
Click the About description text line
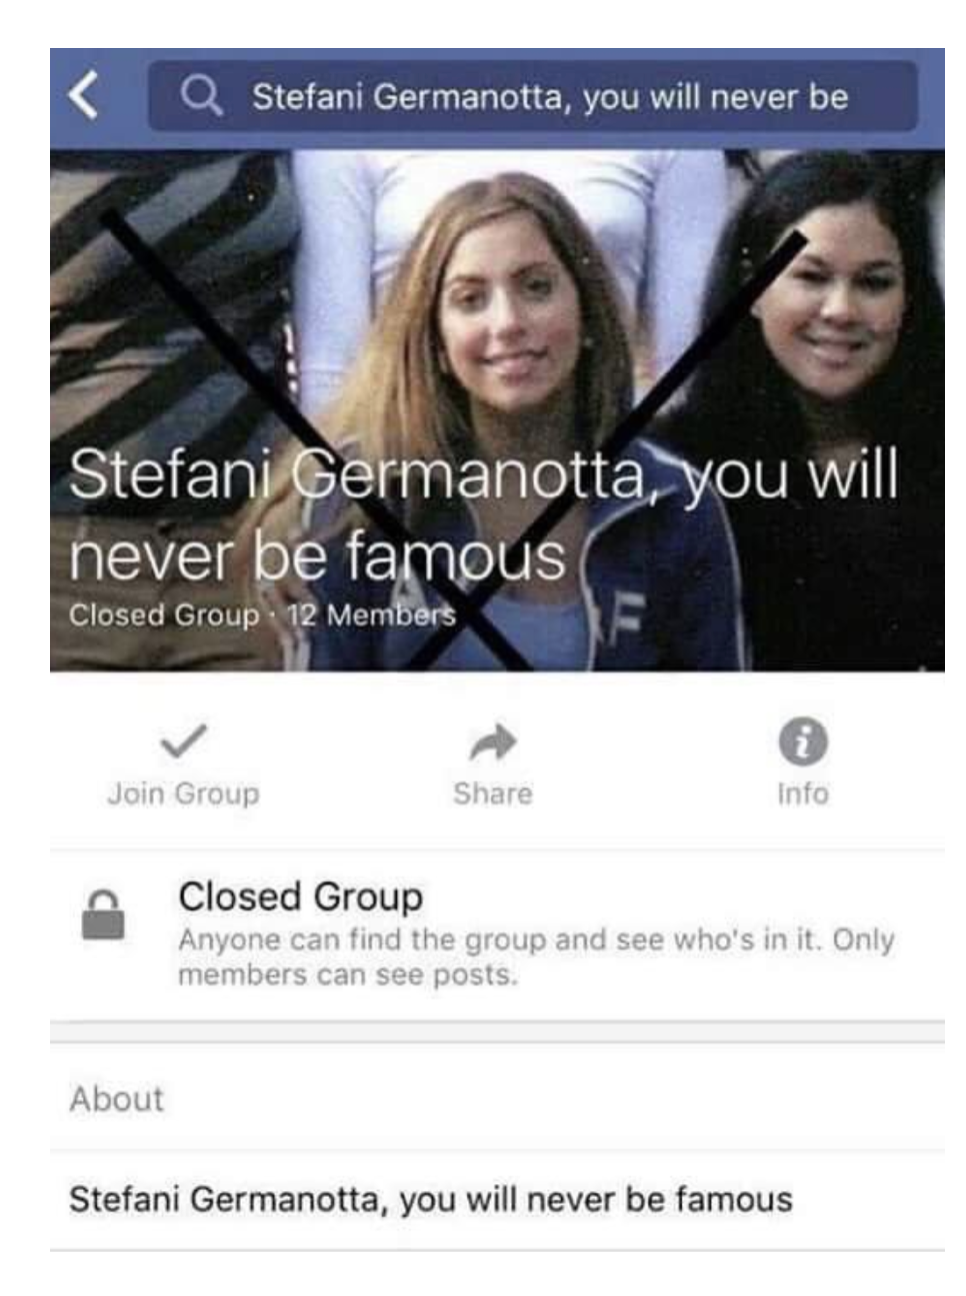[x=430, y=1199]
